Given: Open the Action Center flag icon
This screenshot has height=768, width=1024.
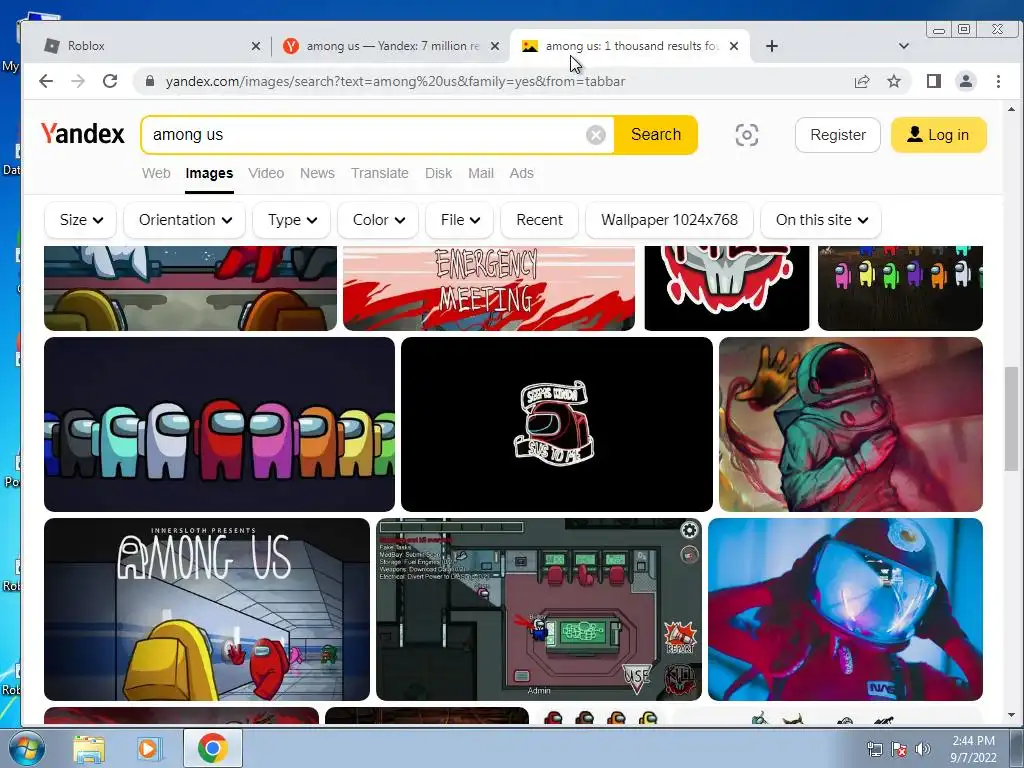Looking at the screenshot, I should [x=899, y=749].
